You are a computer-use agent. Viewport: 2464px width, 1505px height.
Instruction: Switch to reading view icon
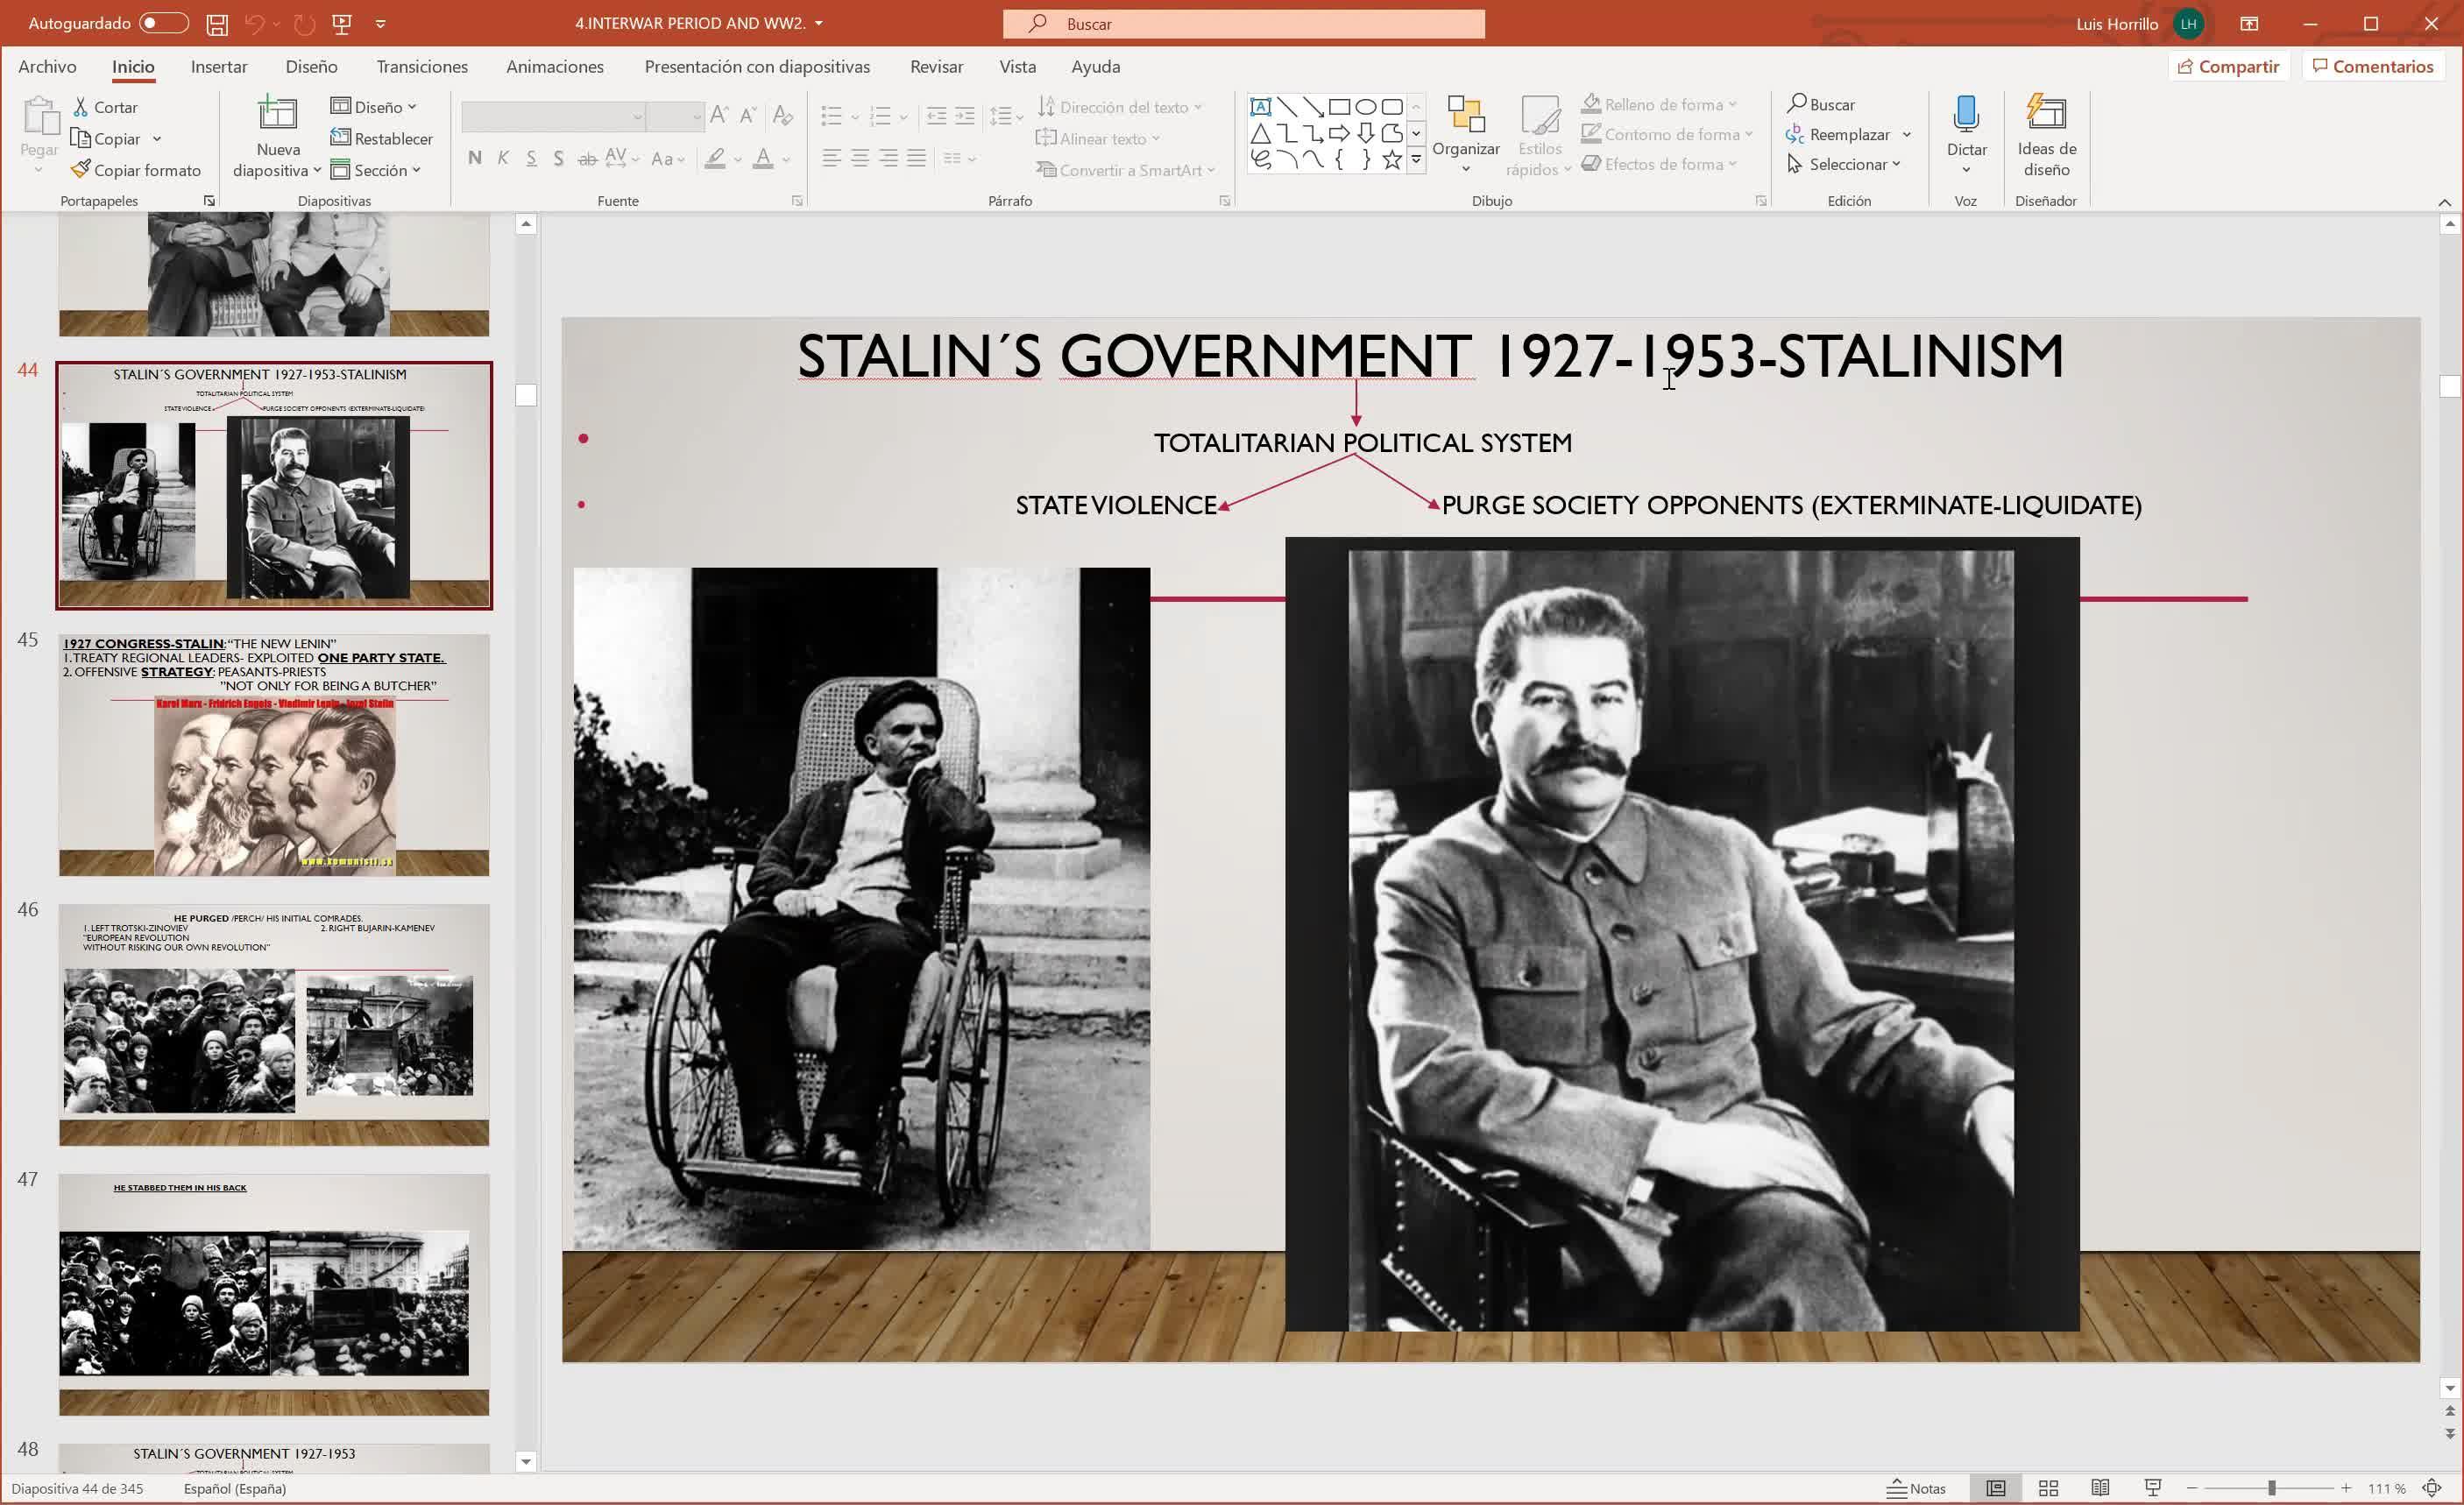click(x=2100, y=1488)
